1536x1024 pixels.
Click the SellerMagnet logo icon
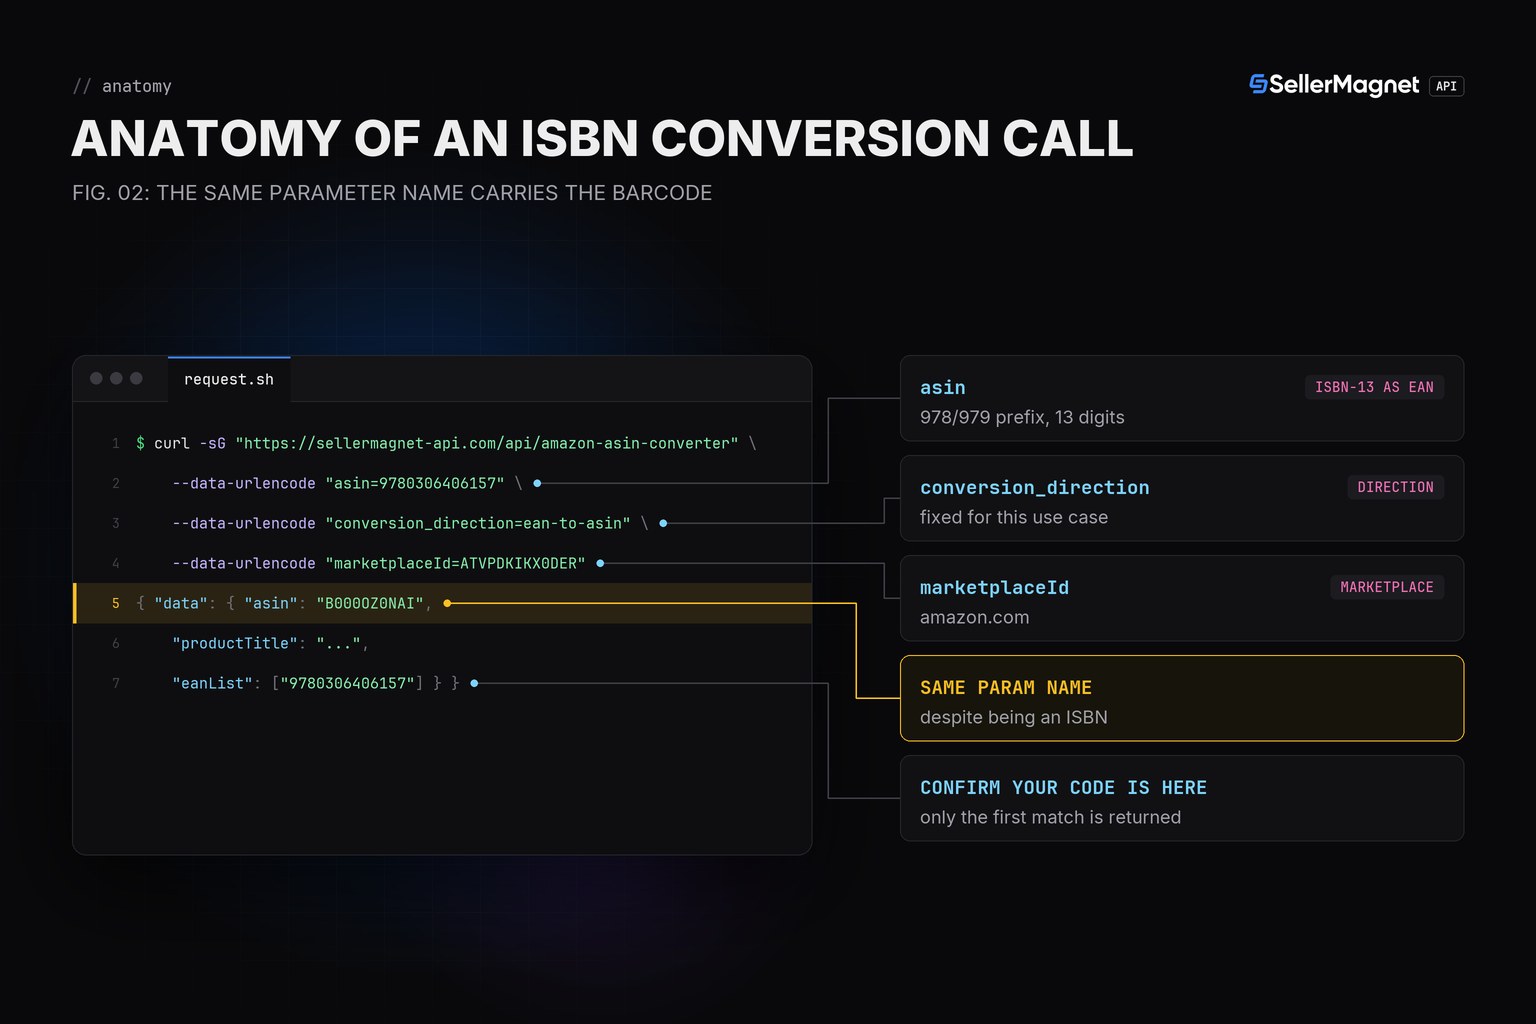(x=1258, y=84)
